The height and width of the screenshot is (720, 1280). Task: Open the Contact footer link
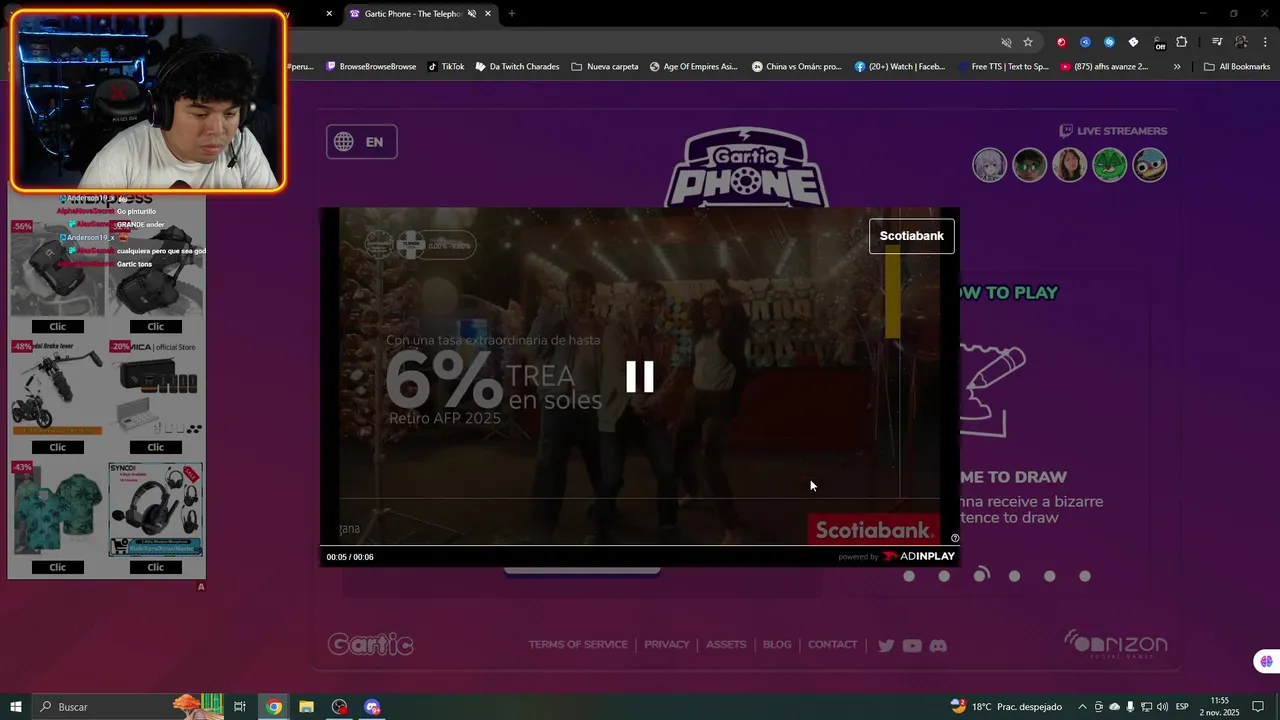(x=832, y=645)
